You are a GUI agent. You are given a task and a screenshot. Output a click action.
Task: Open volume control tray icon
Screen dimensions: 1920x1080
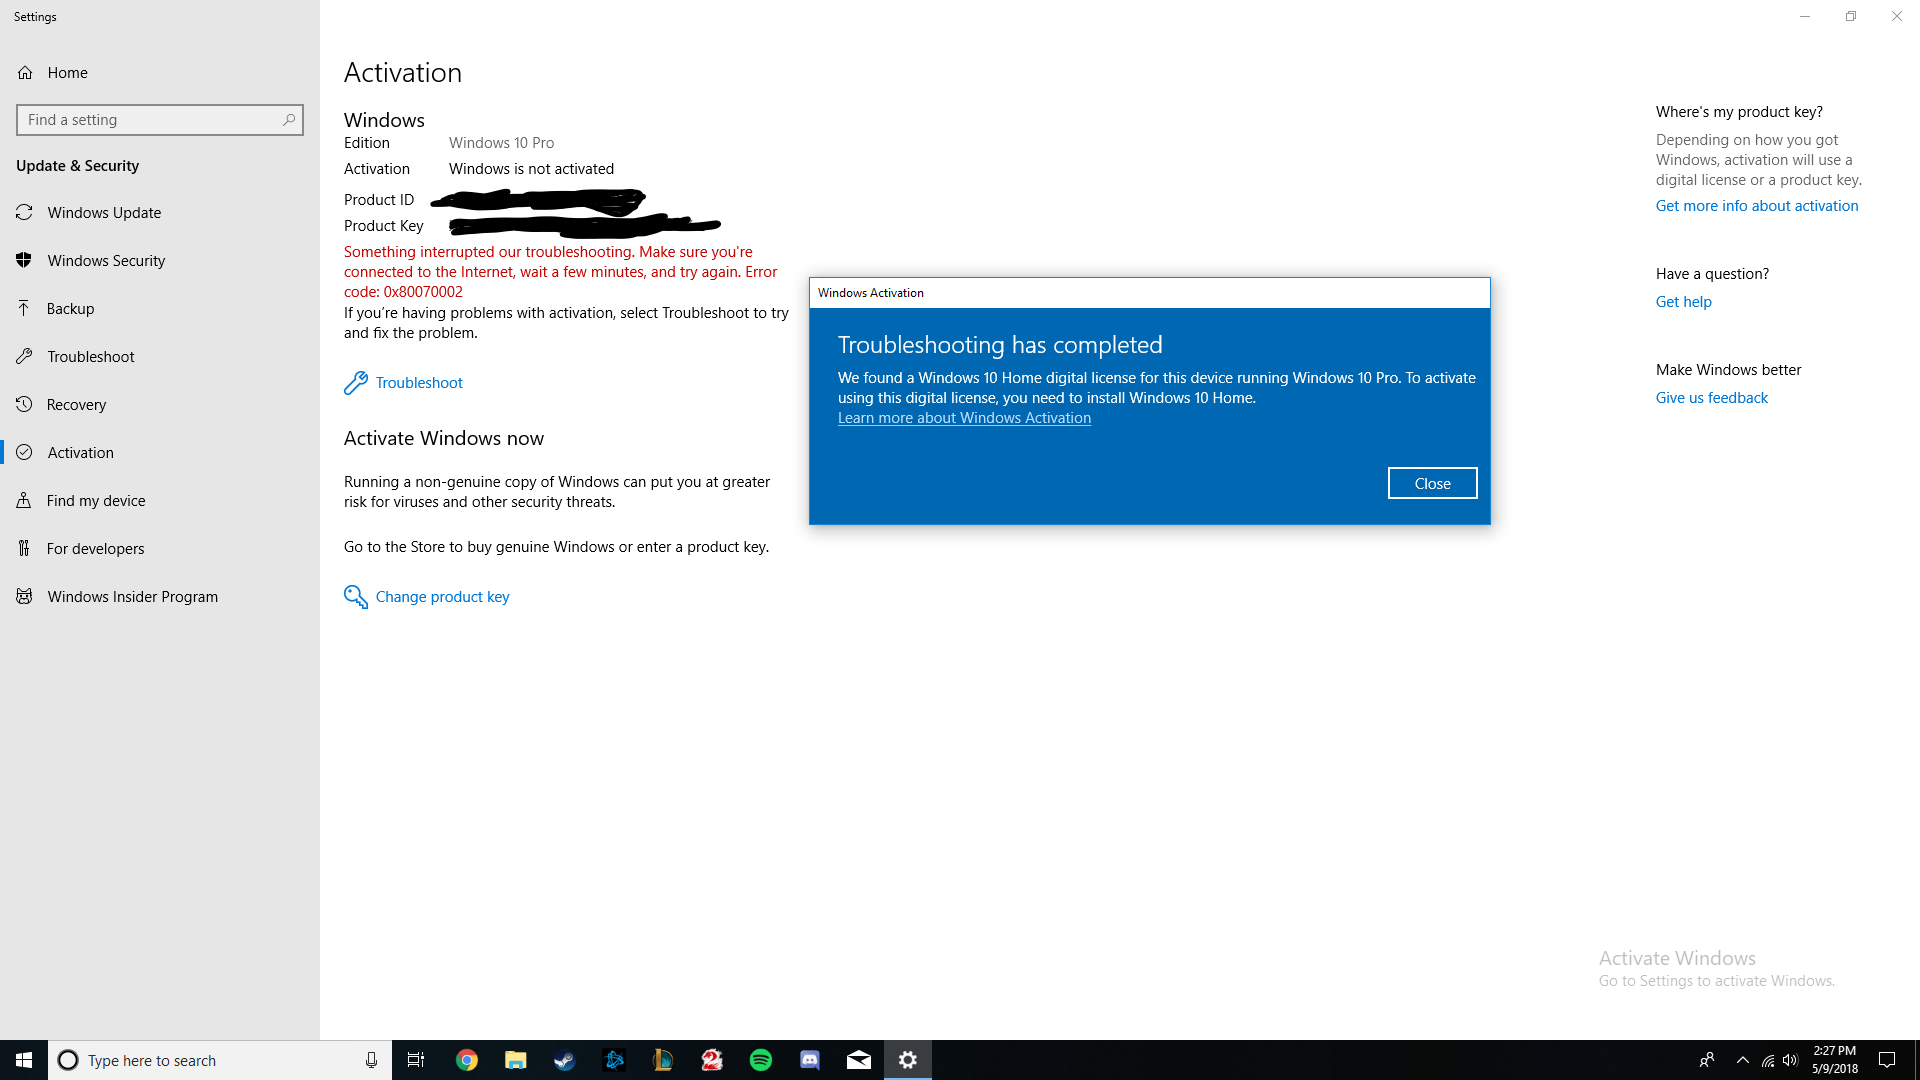[x=1790, y=1060]
